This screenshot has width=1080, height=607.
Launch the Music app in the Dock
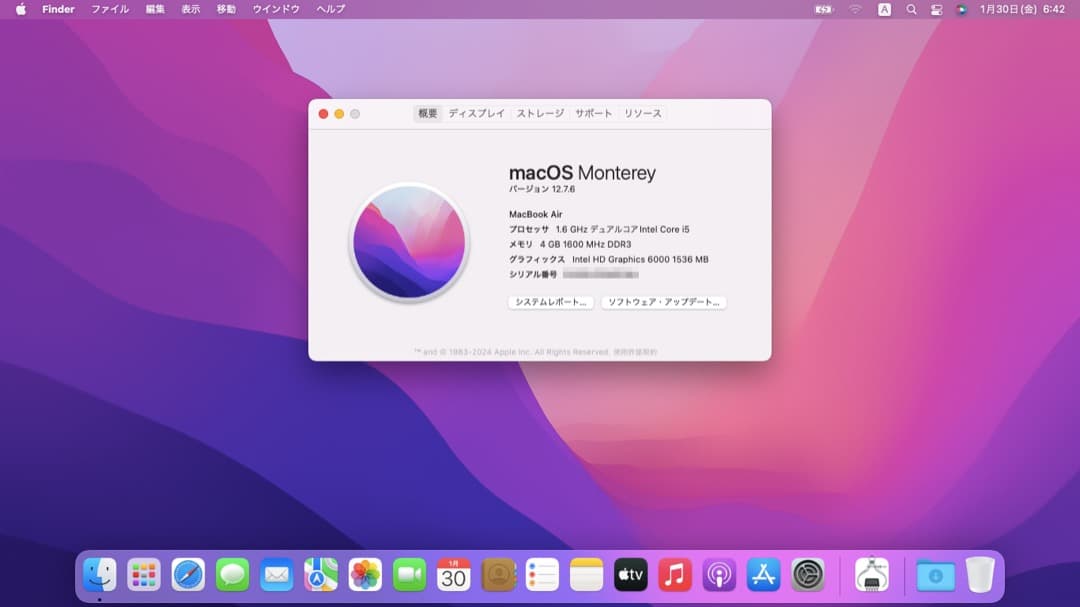pyautogui.click(x=674, y=575)
